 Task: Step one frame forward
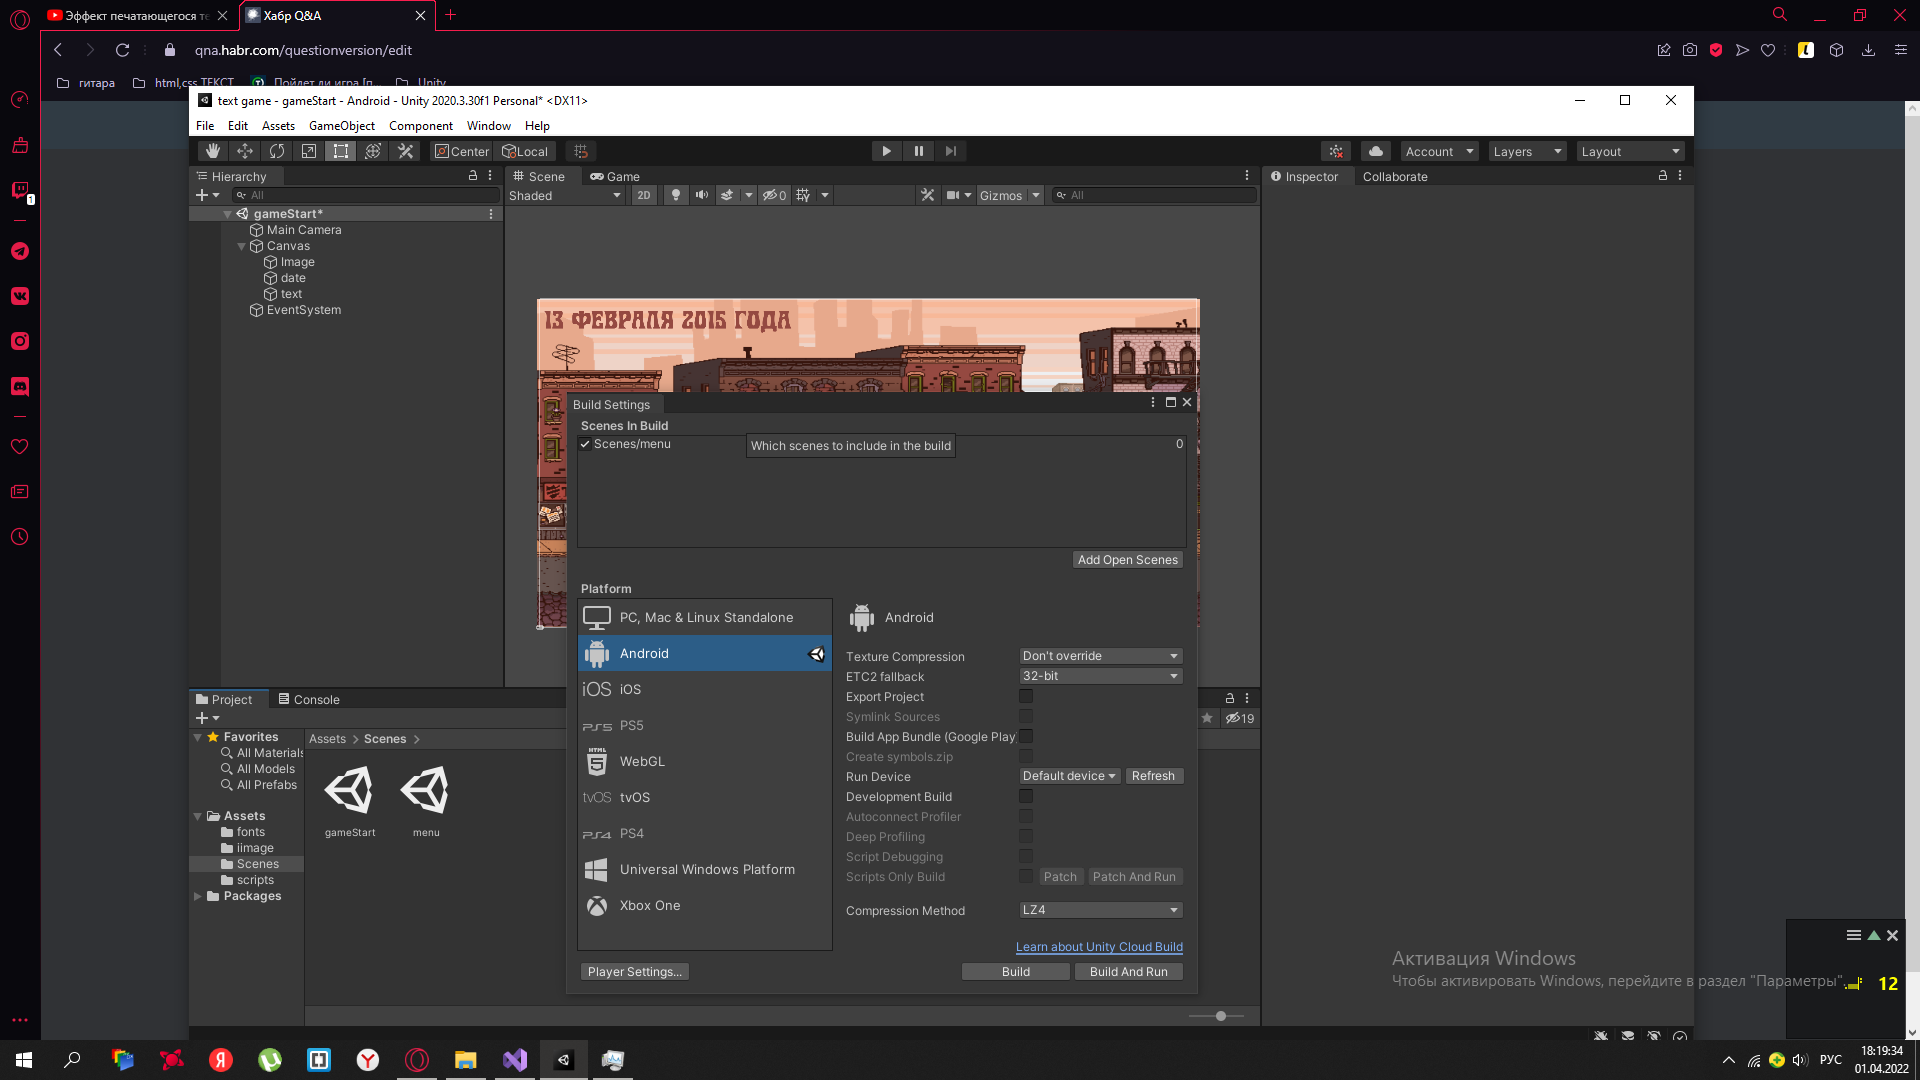pyautogui.click(x=950, y=151)
